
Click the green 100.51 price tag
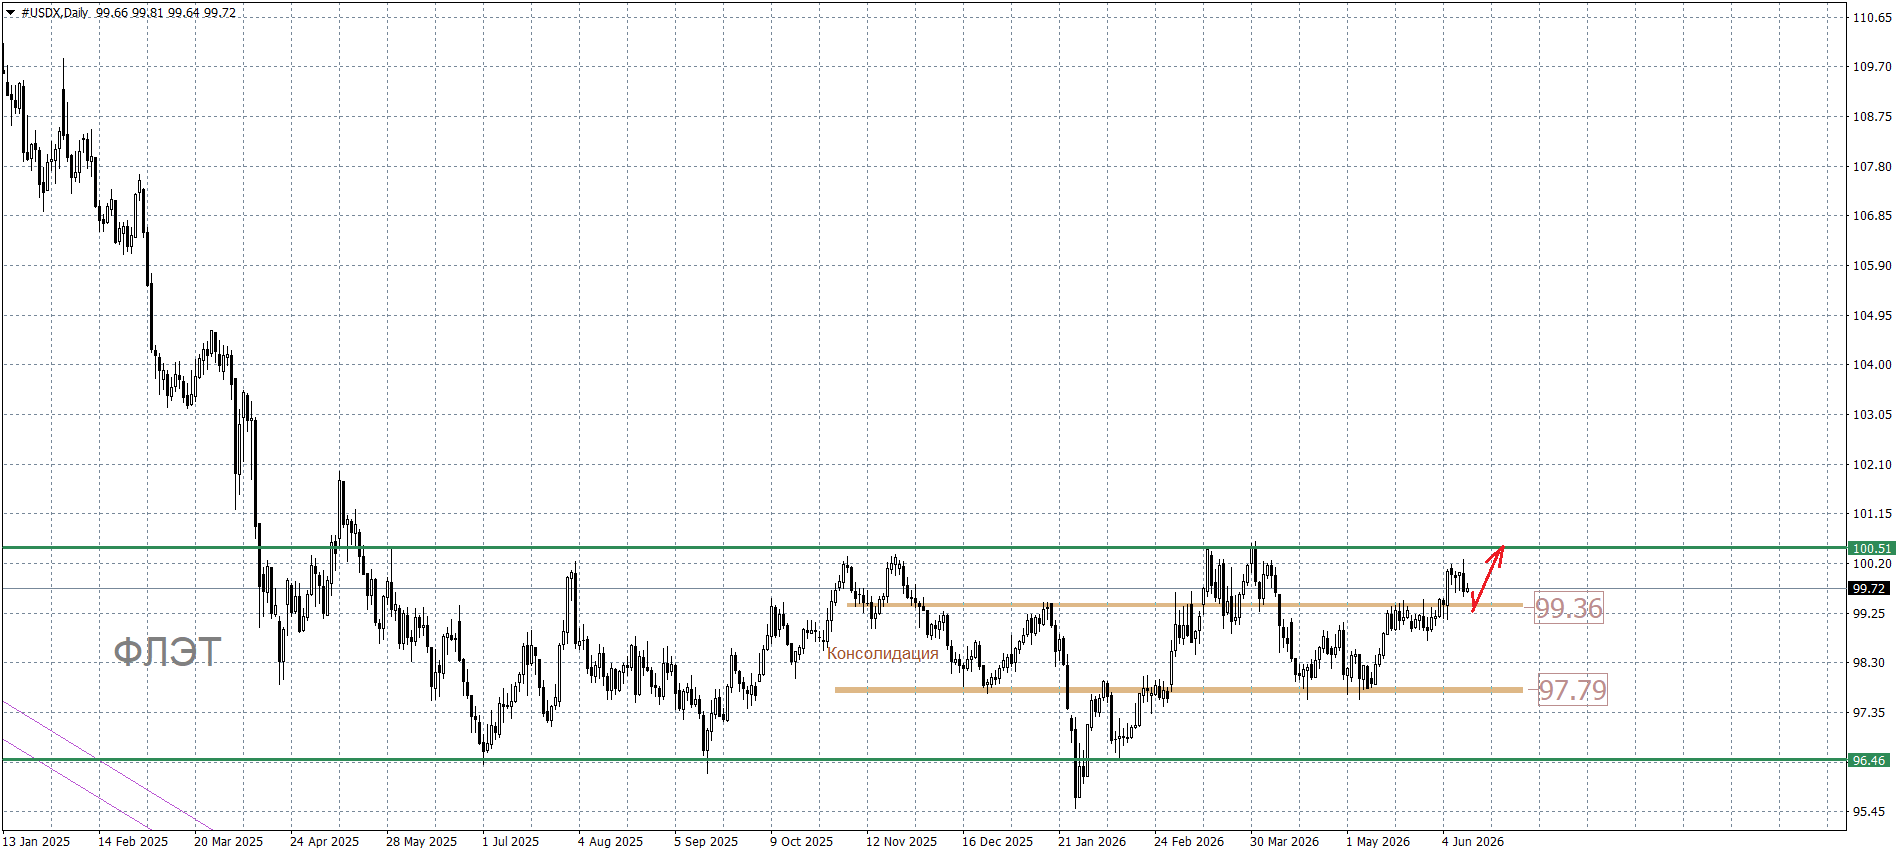coord(1871,548)
